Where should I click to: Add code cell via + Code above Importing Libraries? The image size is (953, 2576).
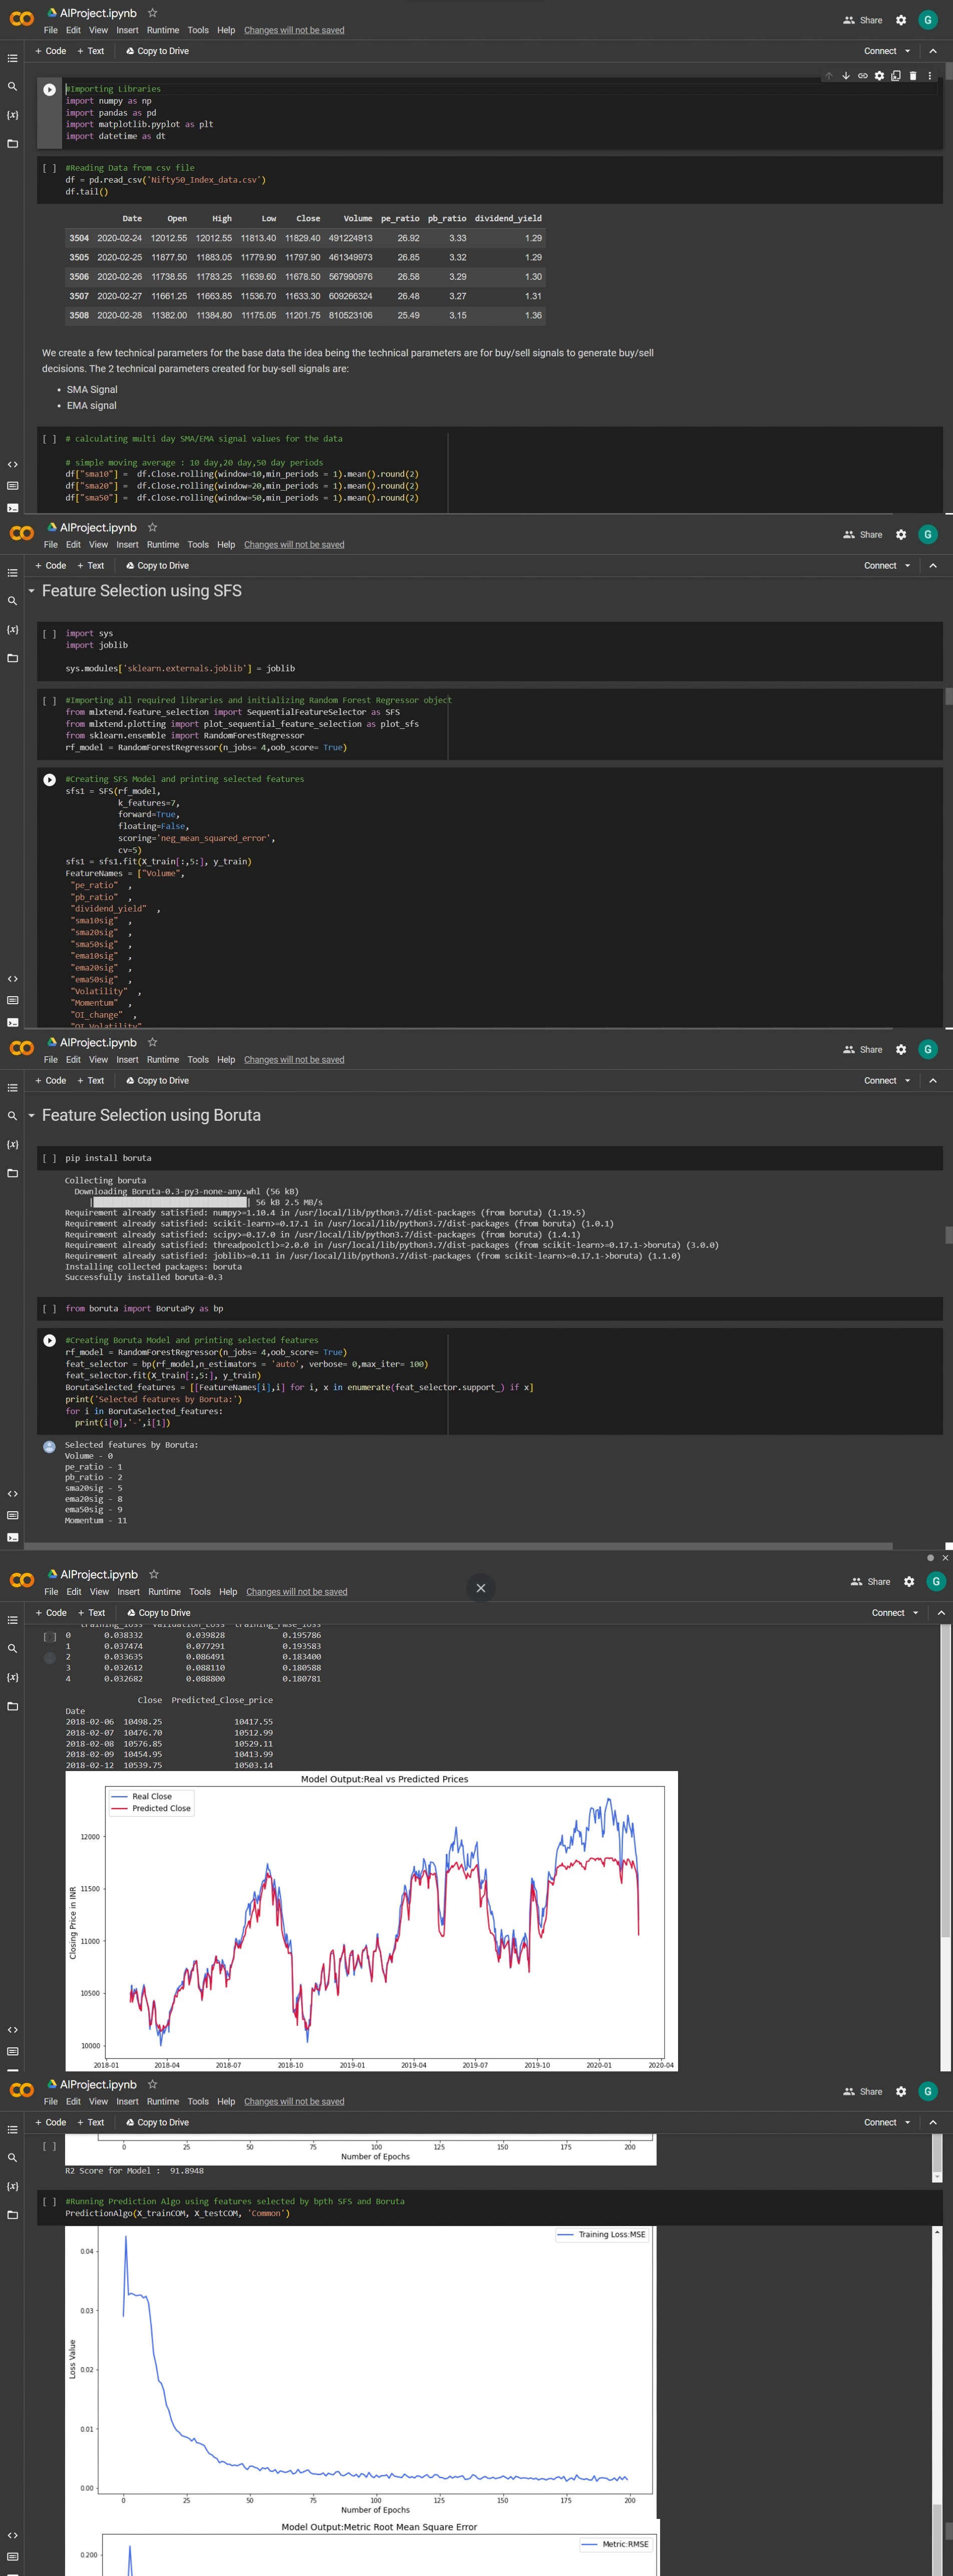(50, 51)
